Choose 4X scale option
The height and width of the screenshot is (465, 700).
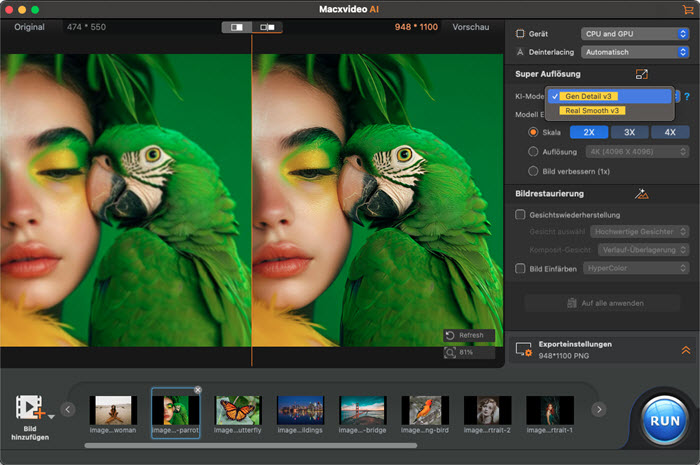pos(670,132)
